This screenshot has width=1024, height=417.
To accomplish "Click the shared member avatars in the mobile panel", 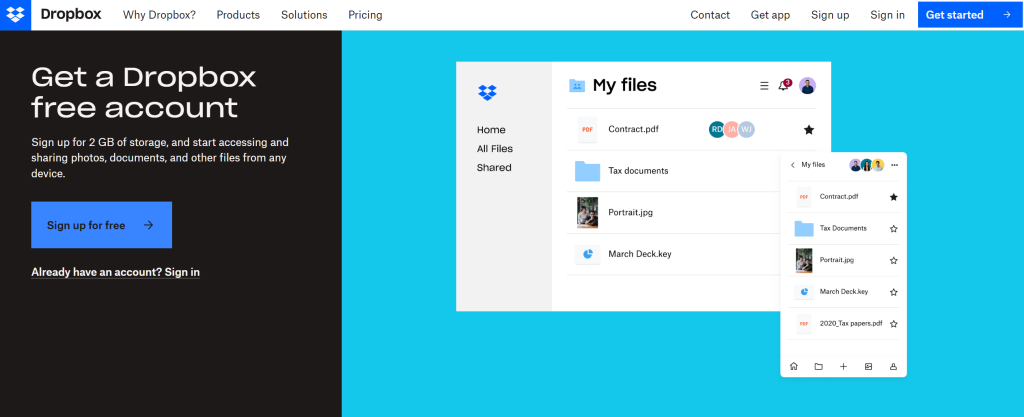I will 867,165.
